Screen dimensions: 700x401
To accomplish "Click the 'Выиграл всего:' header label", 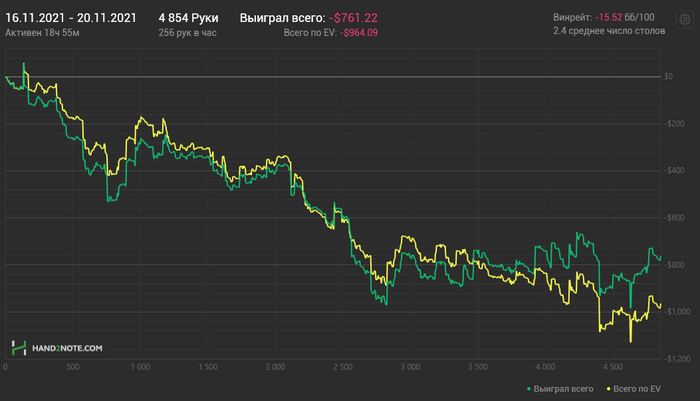I will click(x=282, y=18).
